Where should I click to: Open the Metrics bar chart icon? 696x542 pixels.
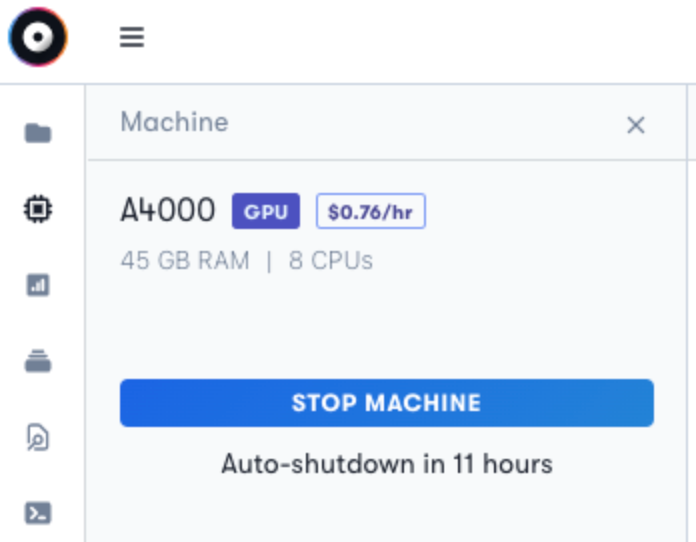point(38,285)
